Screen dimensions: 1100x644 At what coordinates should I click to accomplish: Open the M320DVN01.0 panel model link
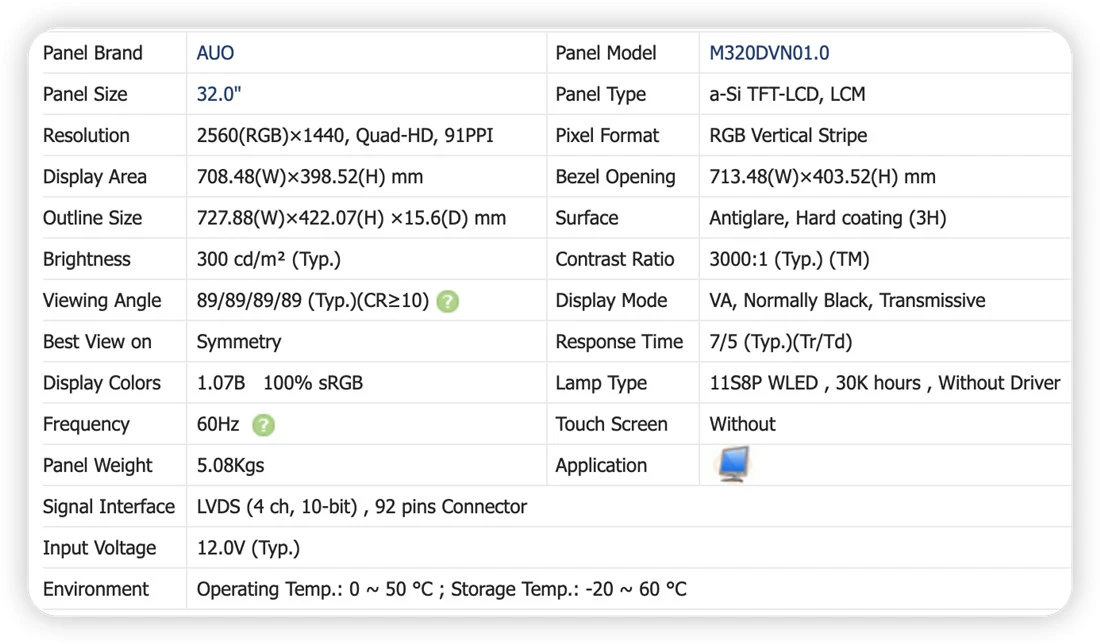click(769, 53)
